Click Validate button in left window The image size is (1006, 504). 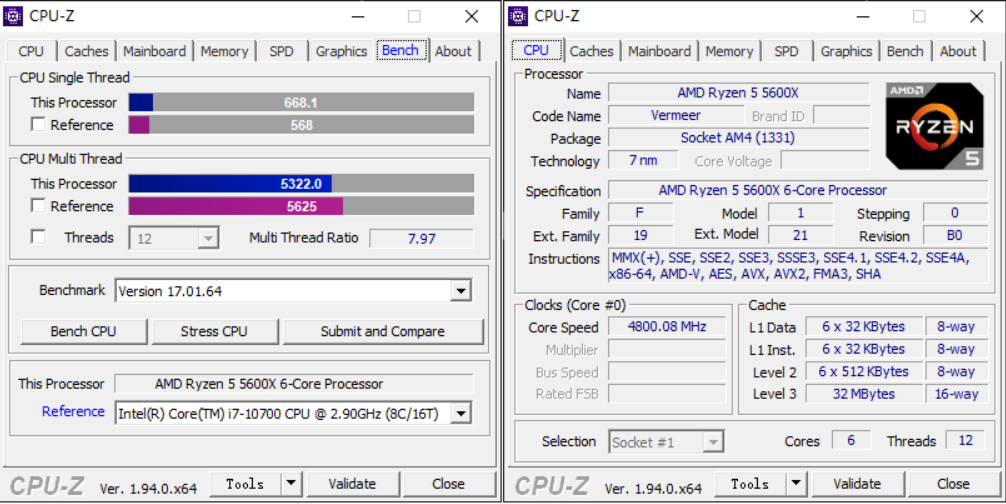point(352,483)
